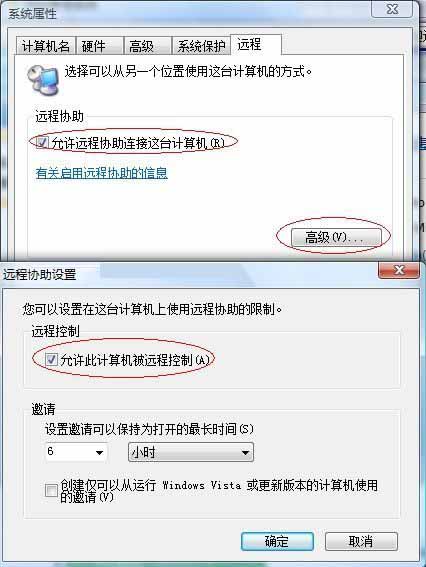Toggle 允许远程协助连接这台计算机 checkbox
Image resolution: width=426 pixels, height=567 pixels.
pyautogui.click(x=42, y=142)
